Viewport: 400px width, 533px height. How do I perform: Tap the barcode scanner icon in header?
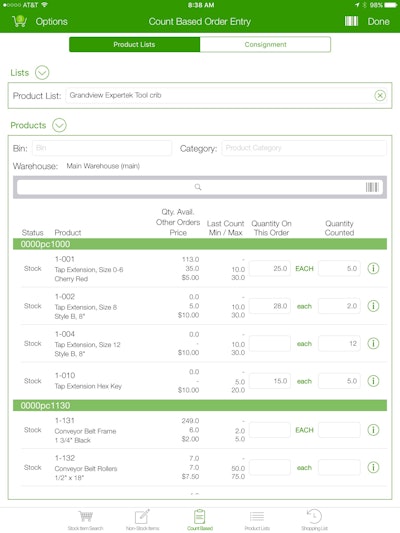point(351,21)
